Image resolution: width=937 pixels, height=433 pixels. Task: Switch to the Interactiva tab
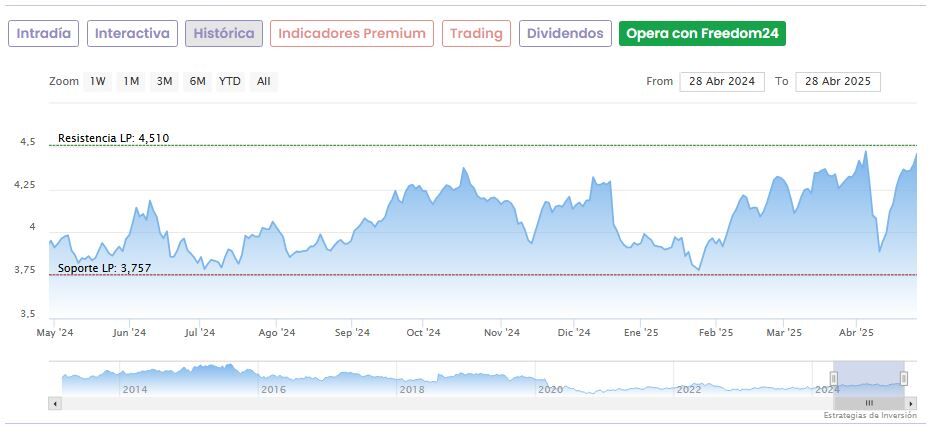(x=133, y=34)
